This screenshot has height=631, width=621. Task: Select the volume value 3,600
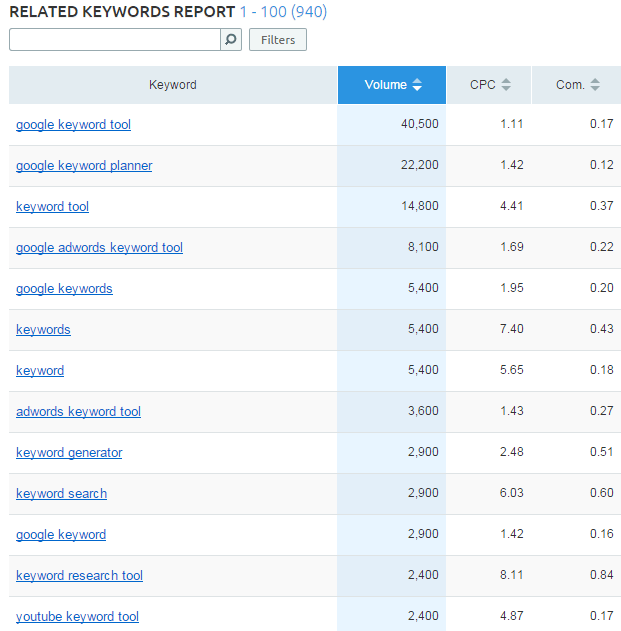coord(423,411)
